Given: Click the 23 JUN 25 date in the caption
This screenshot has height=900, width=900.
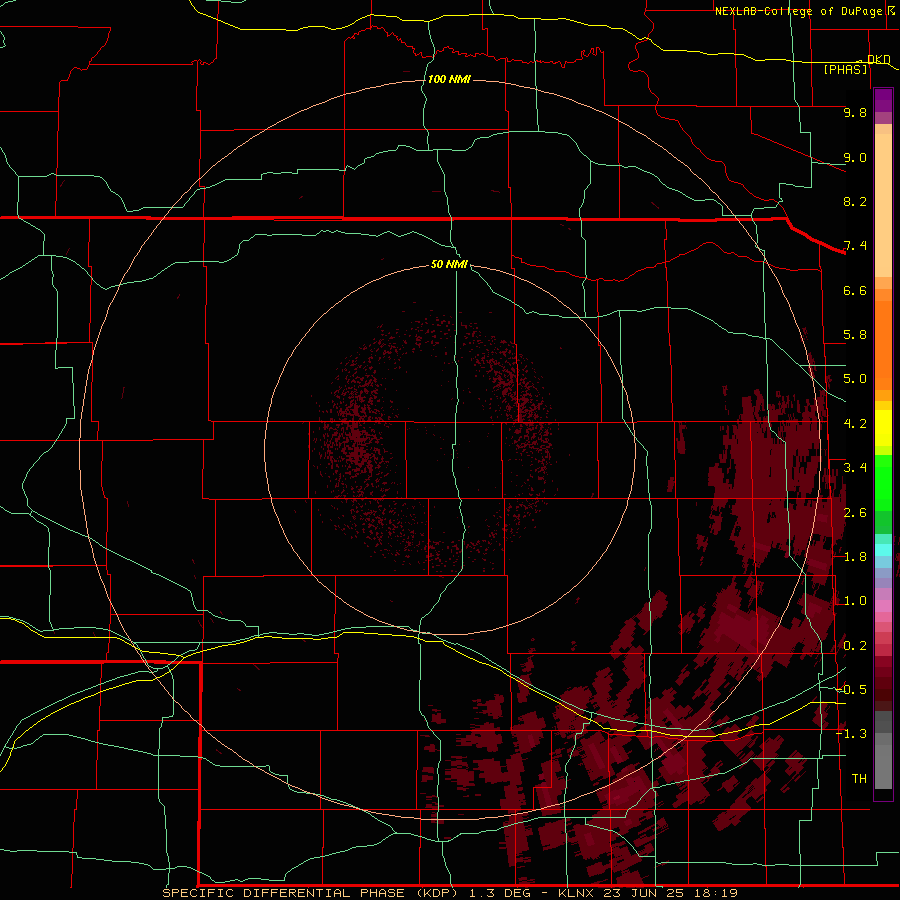Looking at the screenshot, I should (x=643, y=893).
